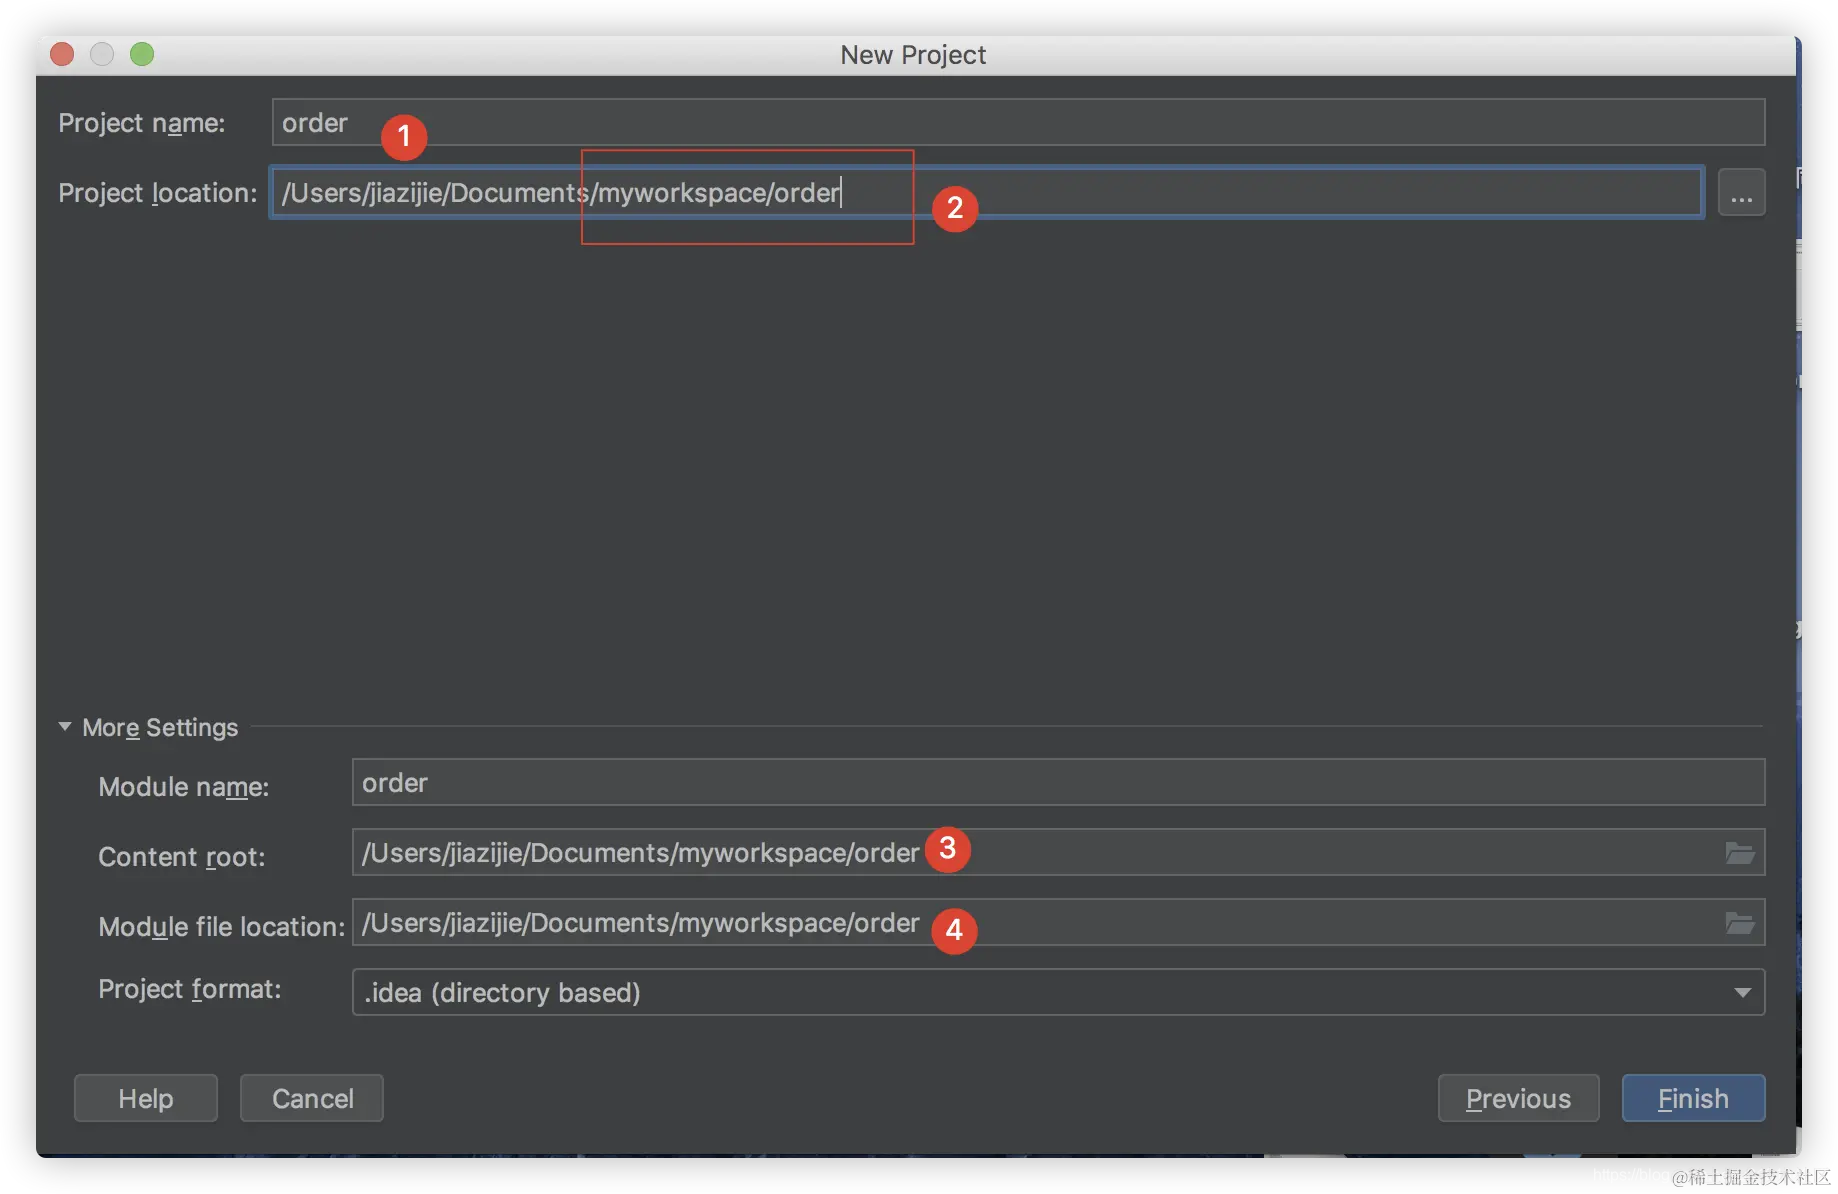
Task: Cancel the New Project dialog
Action: click(312, 1098)
